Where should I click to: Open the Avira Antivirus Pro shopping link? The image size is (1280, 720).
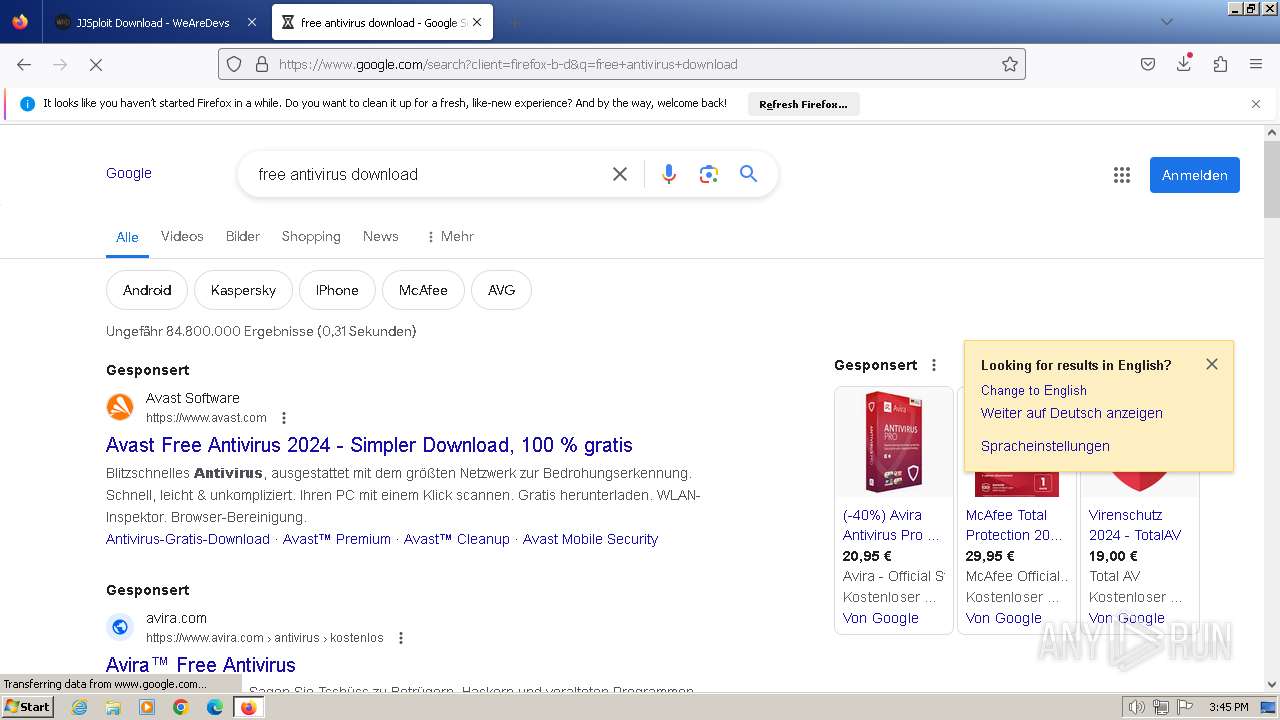click(892, 525)
